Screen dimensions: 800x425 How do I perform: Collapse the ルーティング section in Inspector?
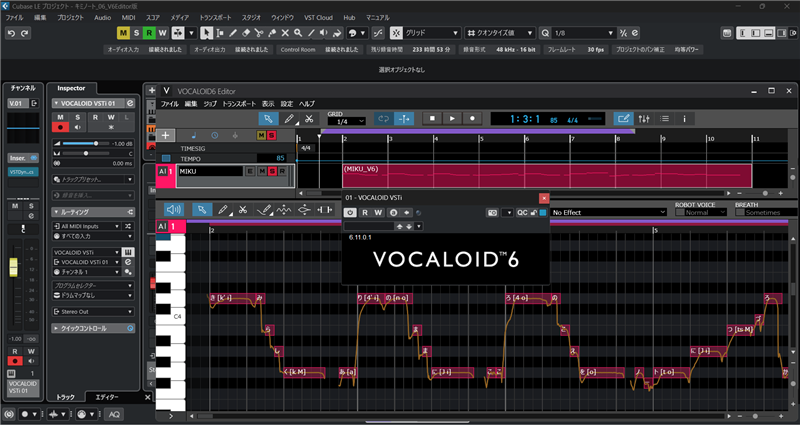click(x=93, y=212)
